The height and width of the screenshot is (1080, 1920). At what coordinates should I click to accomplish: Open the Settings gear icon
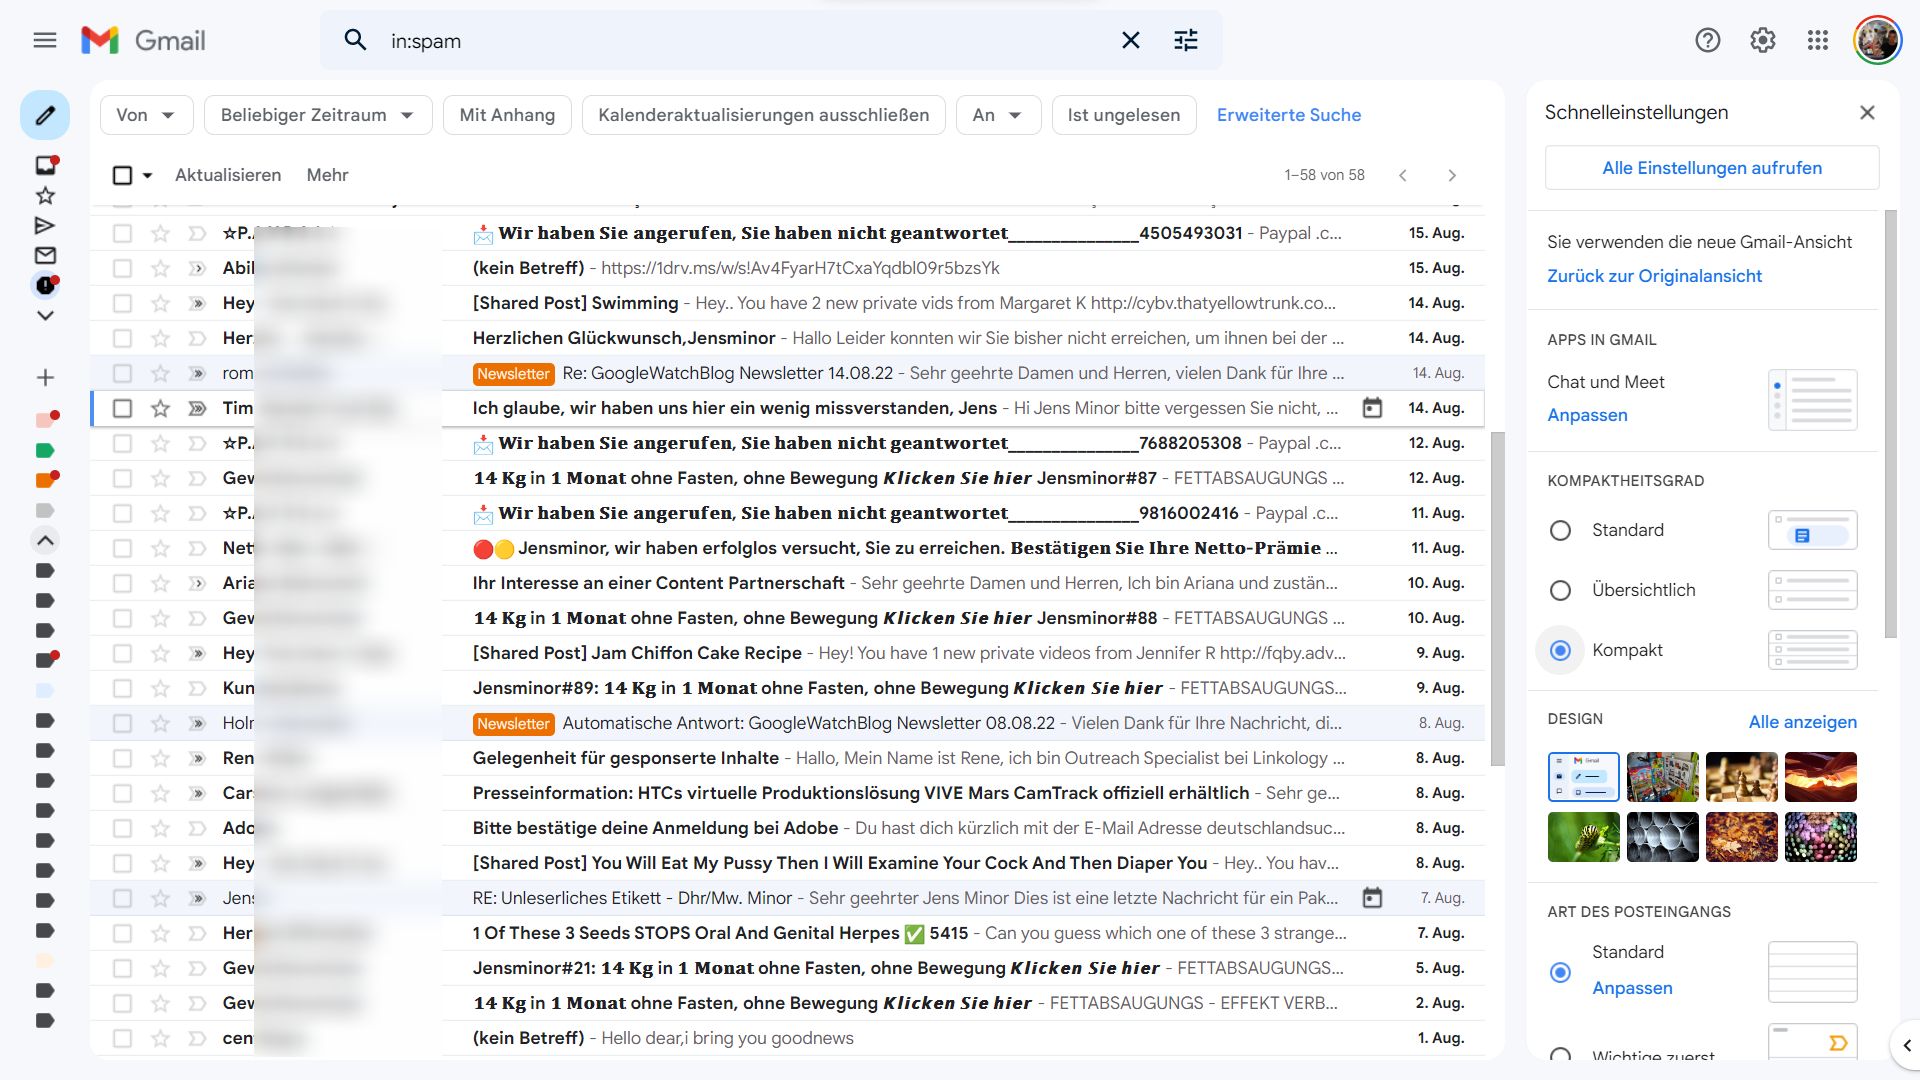1762,41
